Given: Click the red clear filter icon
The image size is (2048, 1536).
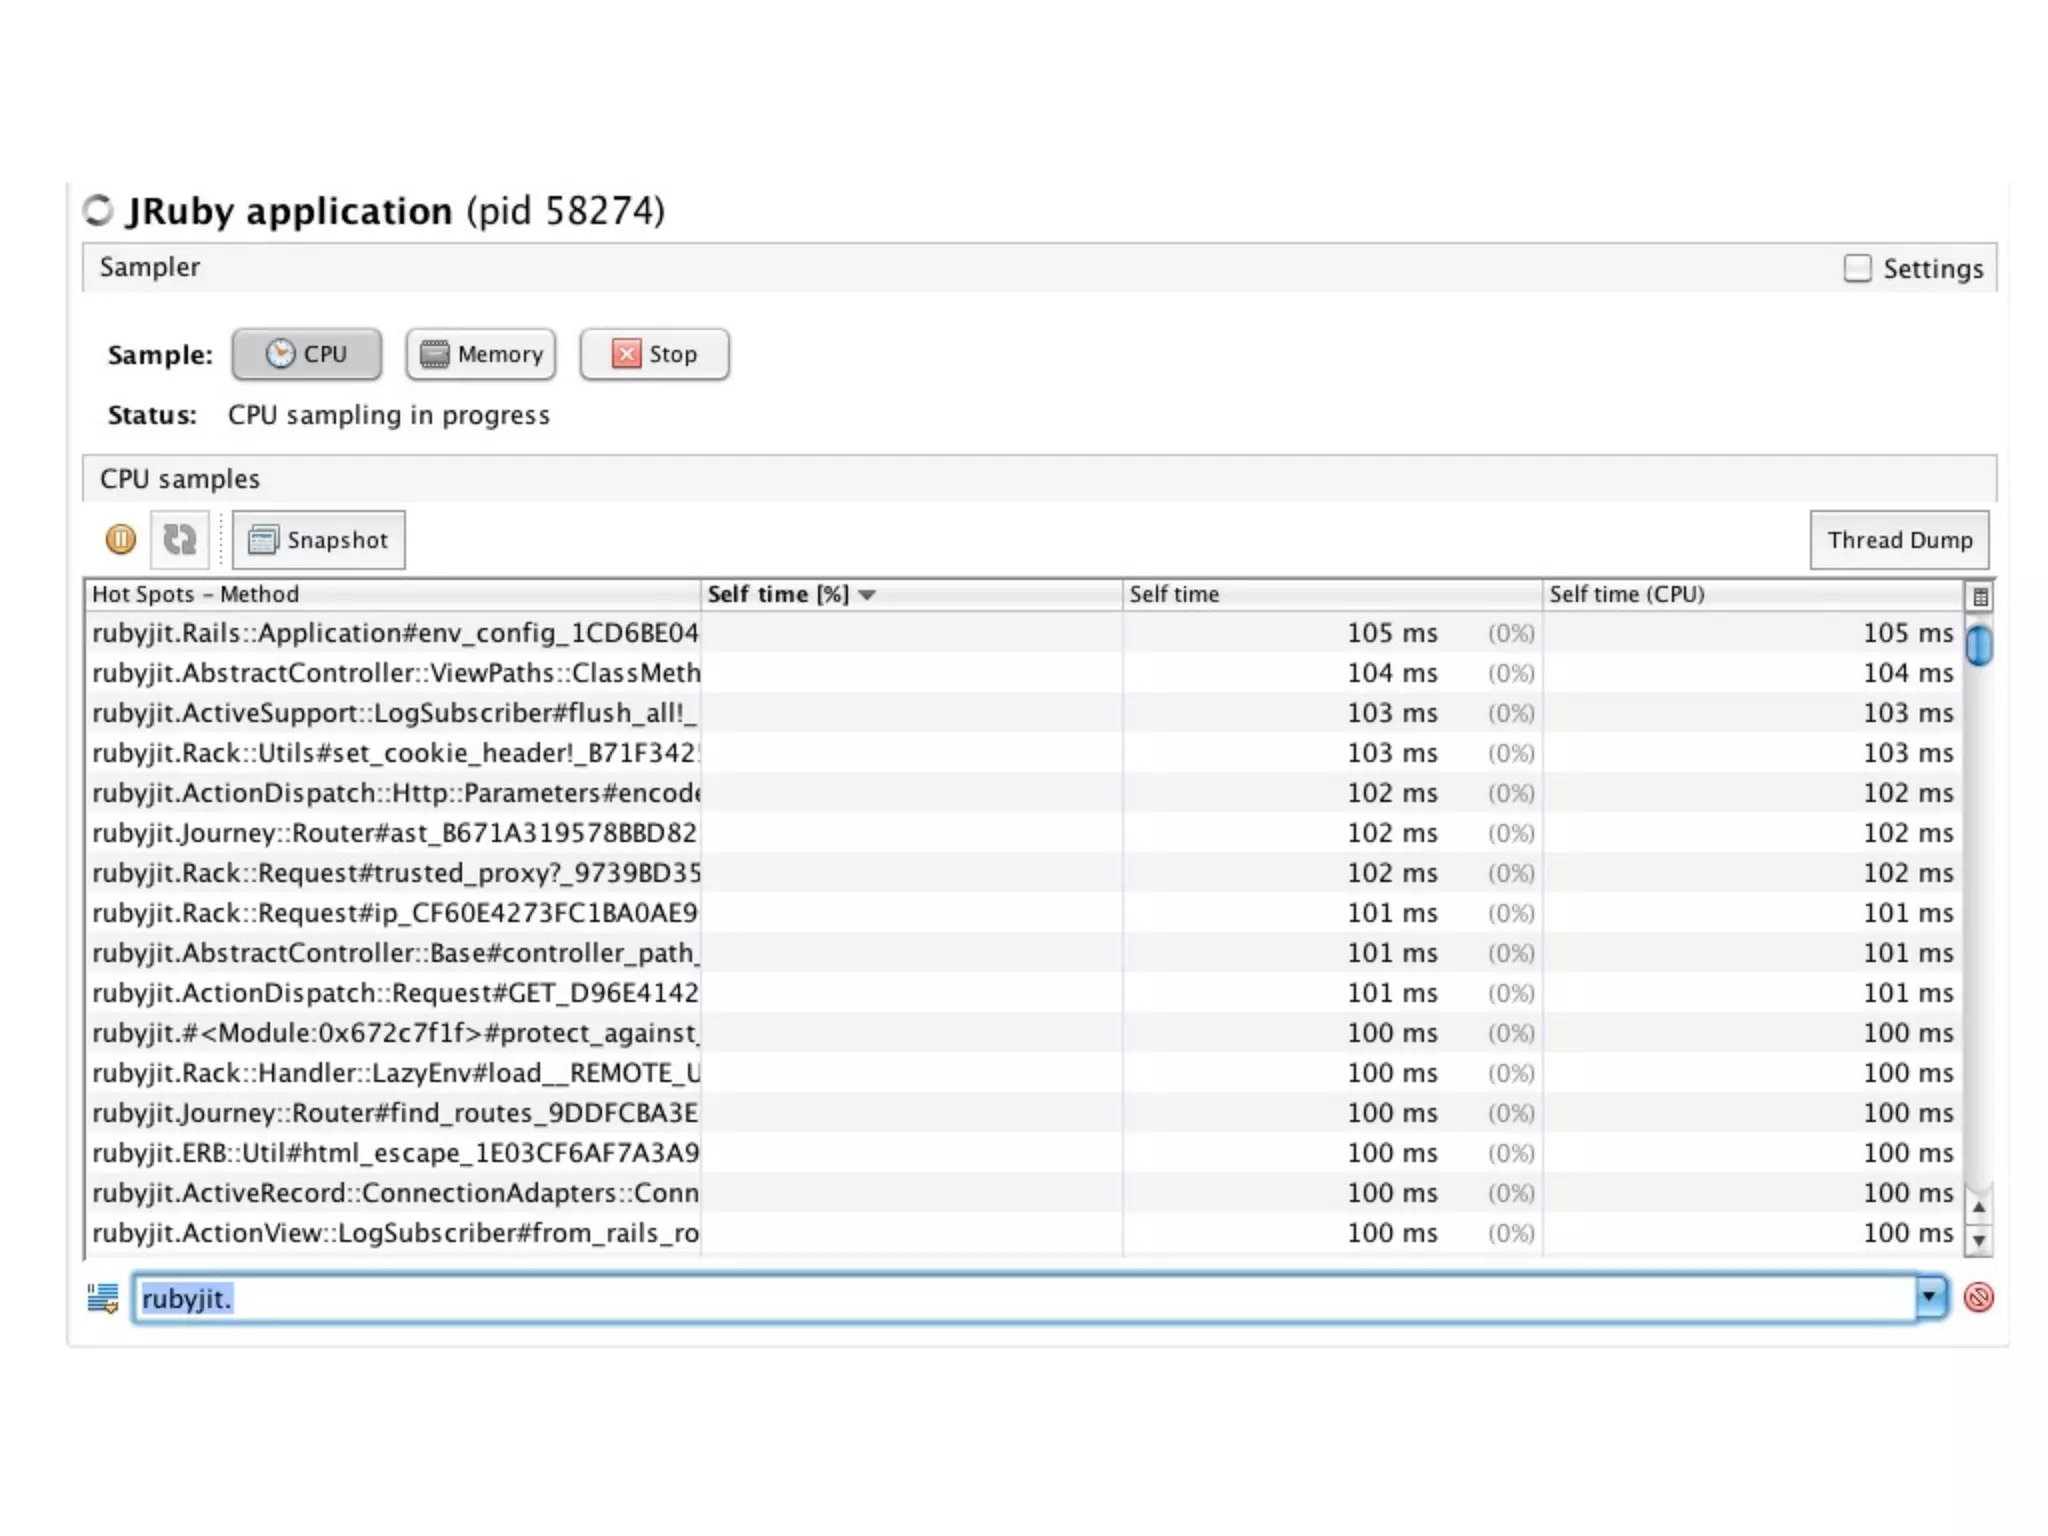Looking at the screenshot, I should pos(1978,1298).
